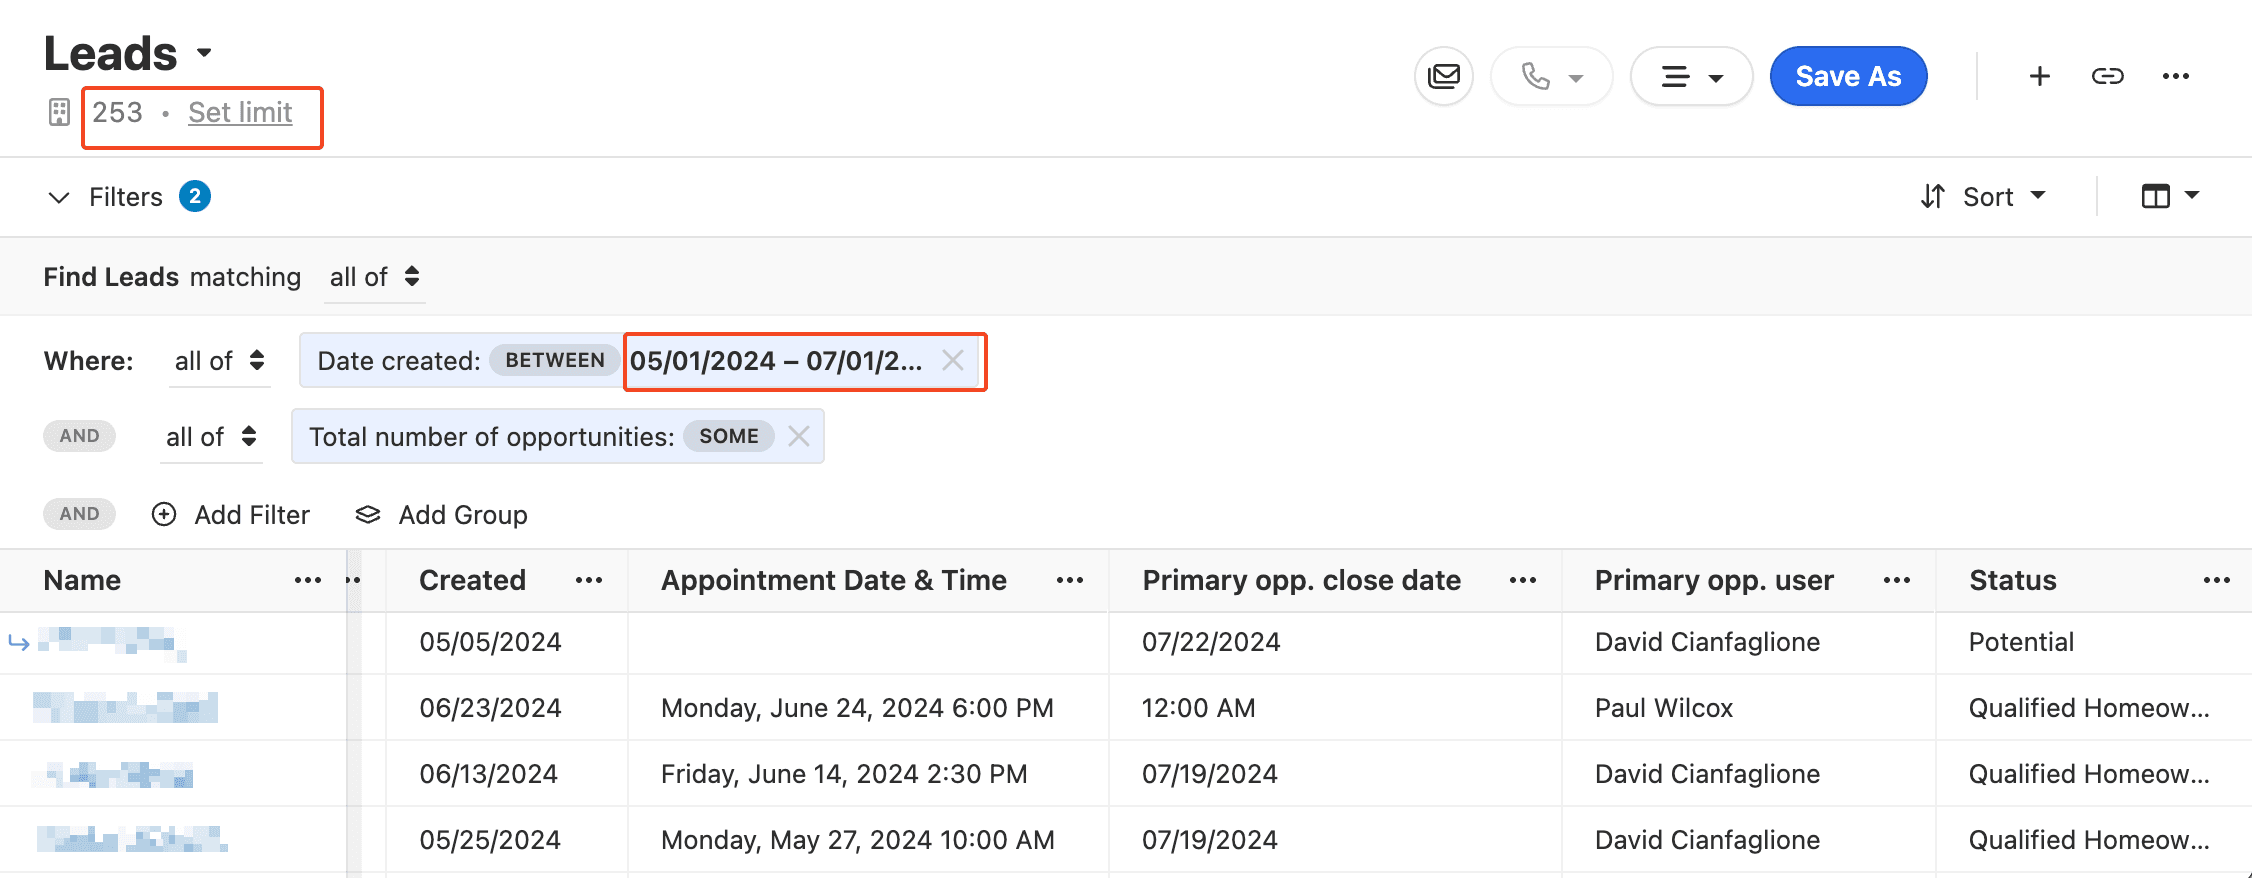The height and width of the screenshot is (878, 2252).
Task: Open Created column options ellipsis
Action: click(x=589, y=581)
